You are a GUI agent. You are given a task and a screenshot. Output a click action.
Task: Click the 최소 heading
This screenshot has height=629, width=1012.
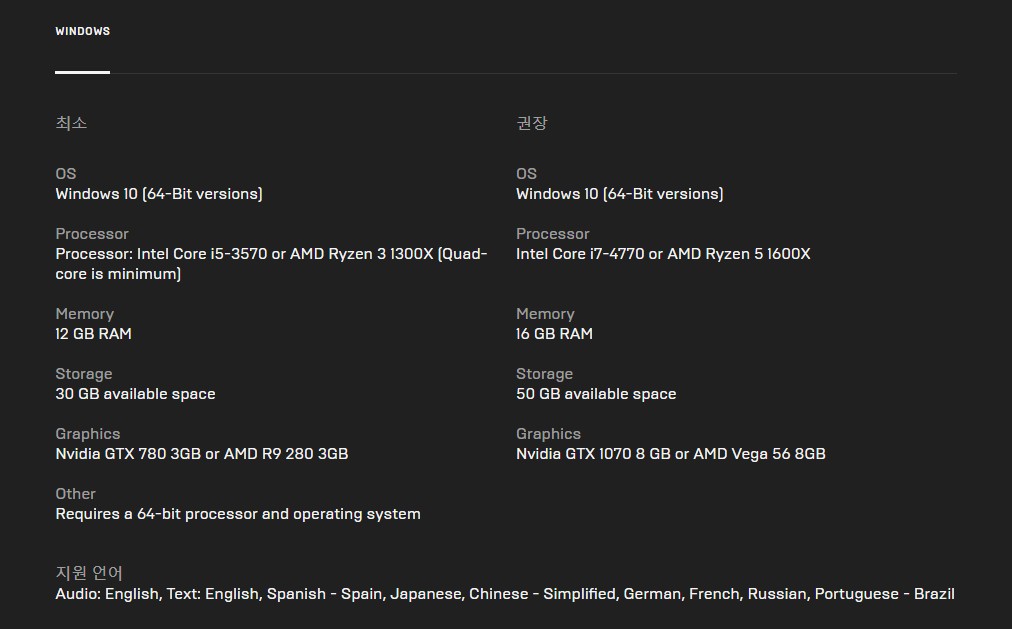click(x=71, y=123)
